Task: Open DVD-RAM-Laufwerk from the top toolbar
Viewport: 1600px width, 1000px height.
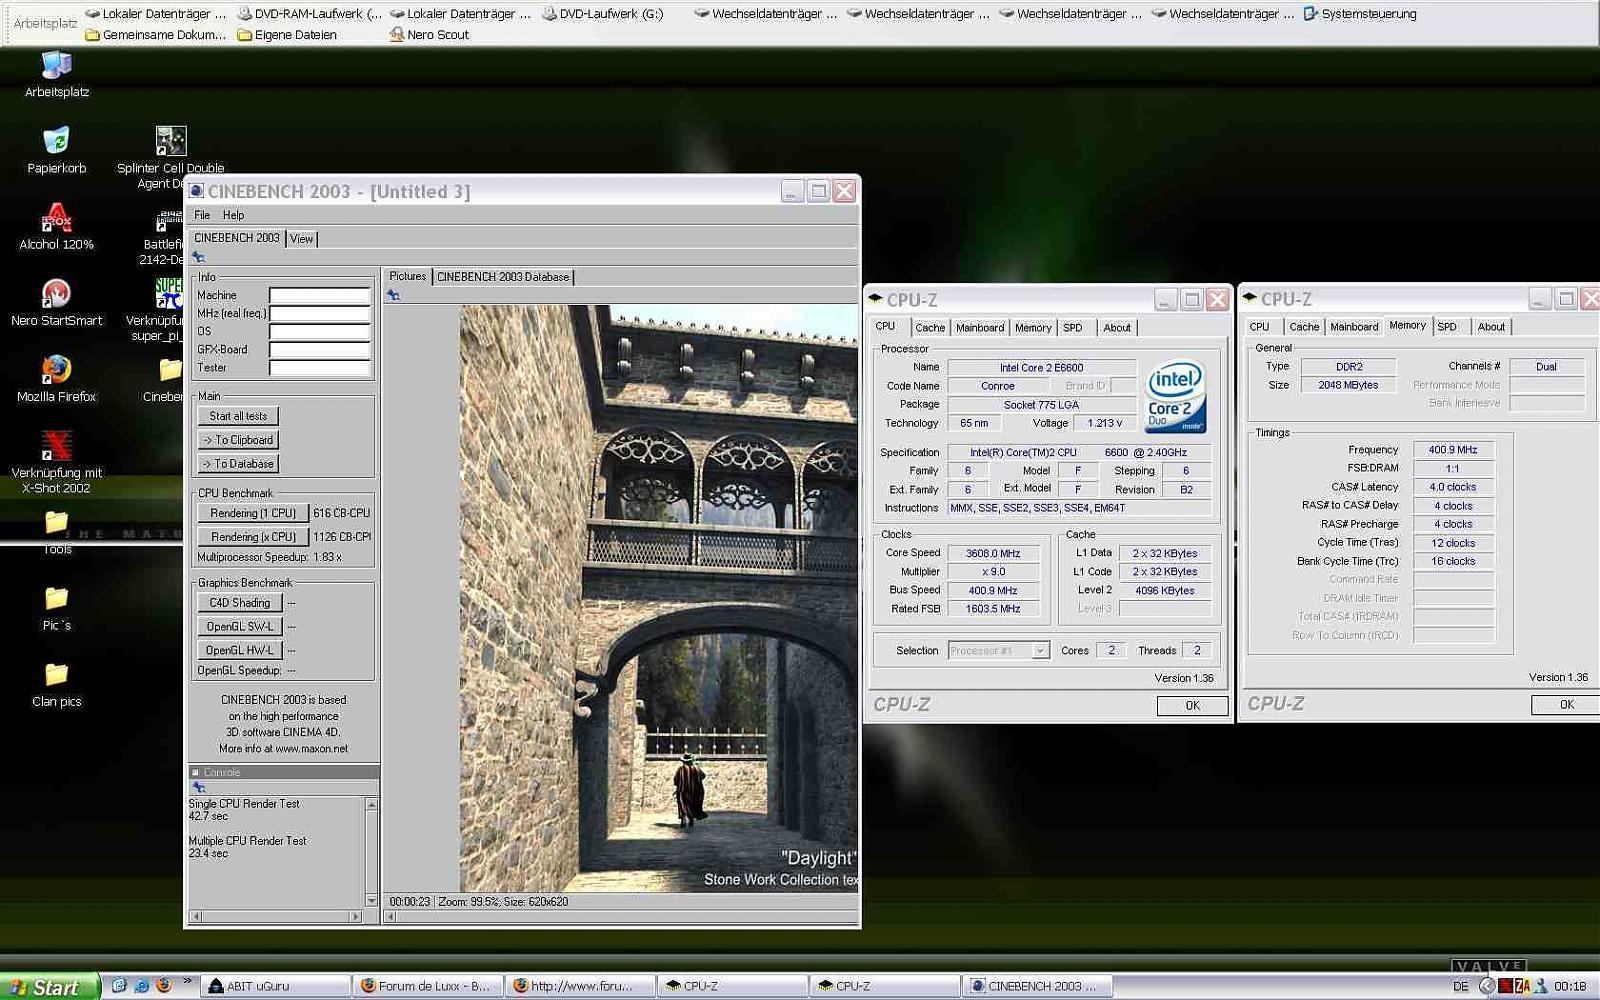Action: (309, 14)
